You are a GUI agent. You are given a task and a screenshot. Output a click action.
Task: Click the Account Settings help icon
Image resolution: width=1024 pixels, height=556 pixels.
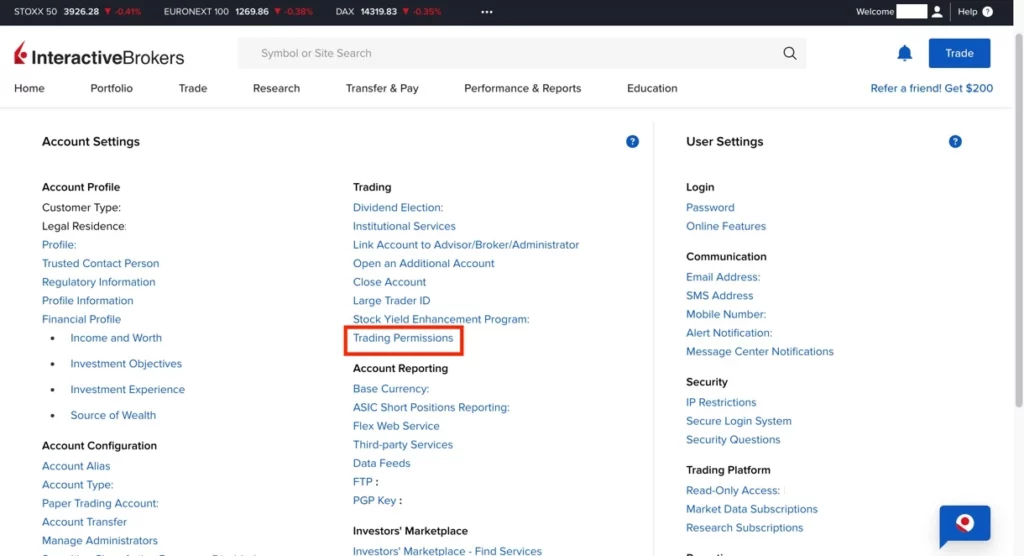tap(632, 142)
